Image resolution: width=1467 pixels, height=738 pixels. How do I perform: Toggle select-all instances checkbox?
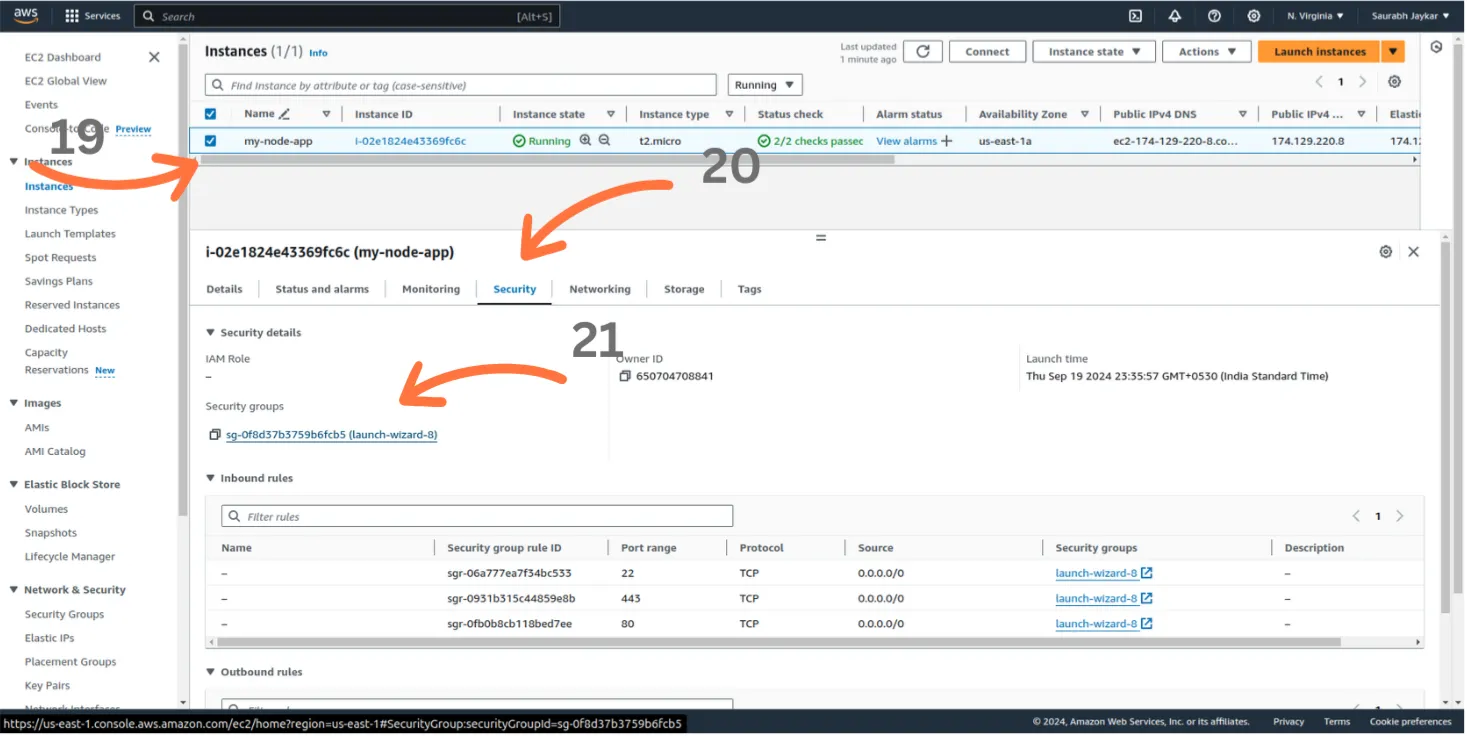pyautogui.click(x=210, y=114)
